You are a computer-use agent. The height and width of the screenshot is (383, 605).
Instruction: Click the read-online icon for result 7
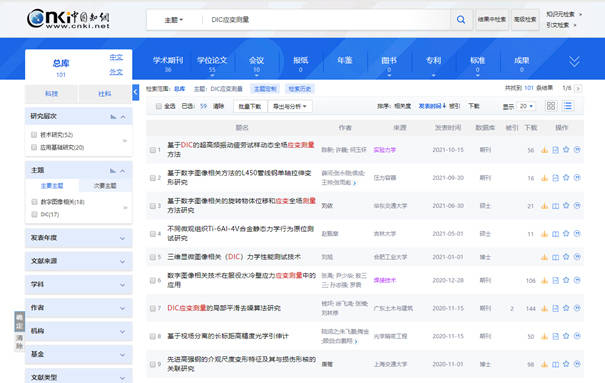555,308
